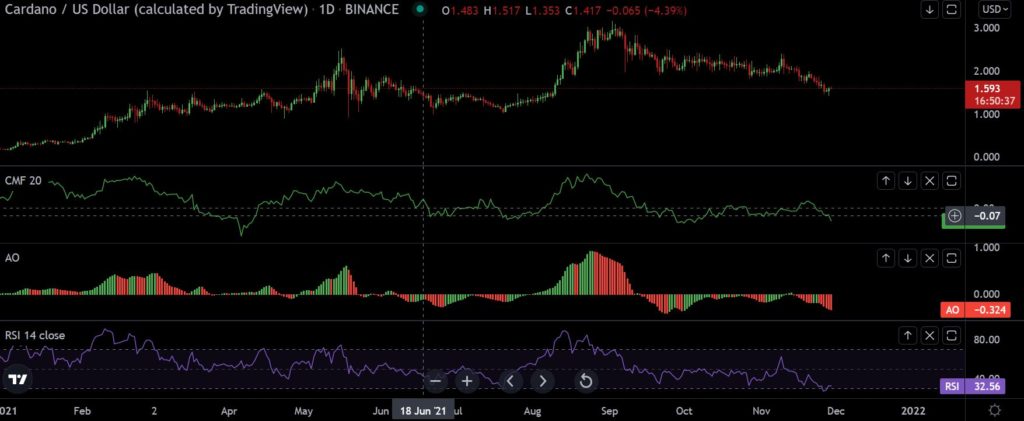Move the RSI pane up
1024x421 pixels.
tap(908, 336)
